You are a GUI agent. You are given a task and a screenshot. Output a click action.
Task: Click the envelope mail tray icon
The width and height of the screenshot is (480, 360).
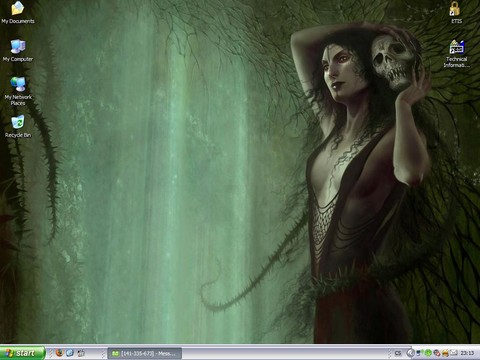pyautogui.click(x=454, y=352)
